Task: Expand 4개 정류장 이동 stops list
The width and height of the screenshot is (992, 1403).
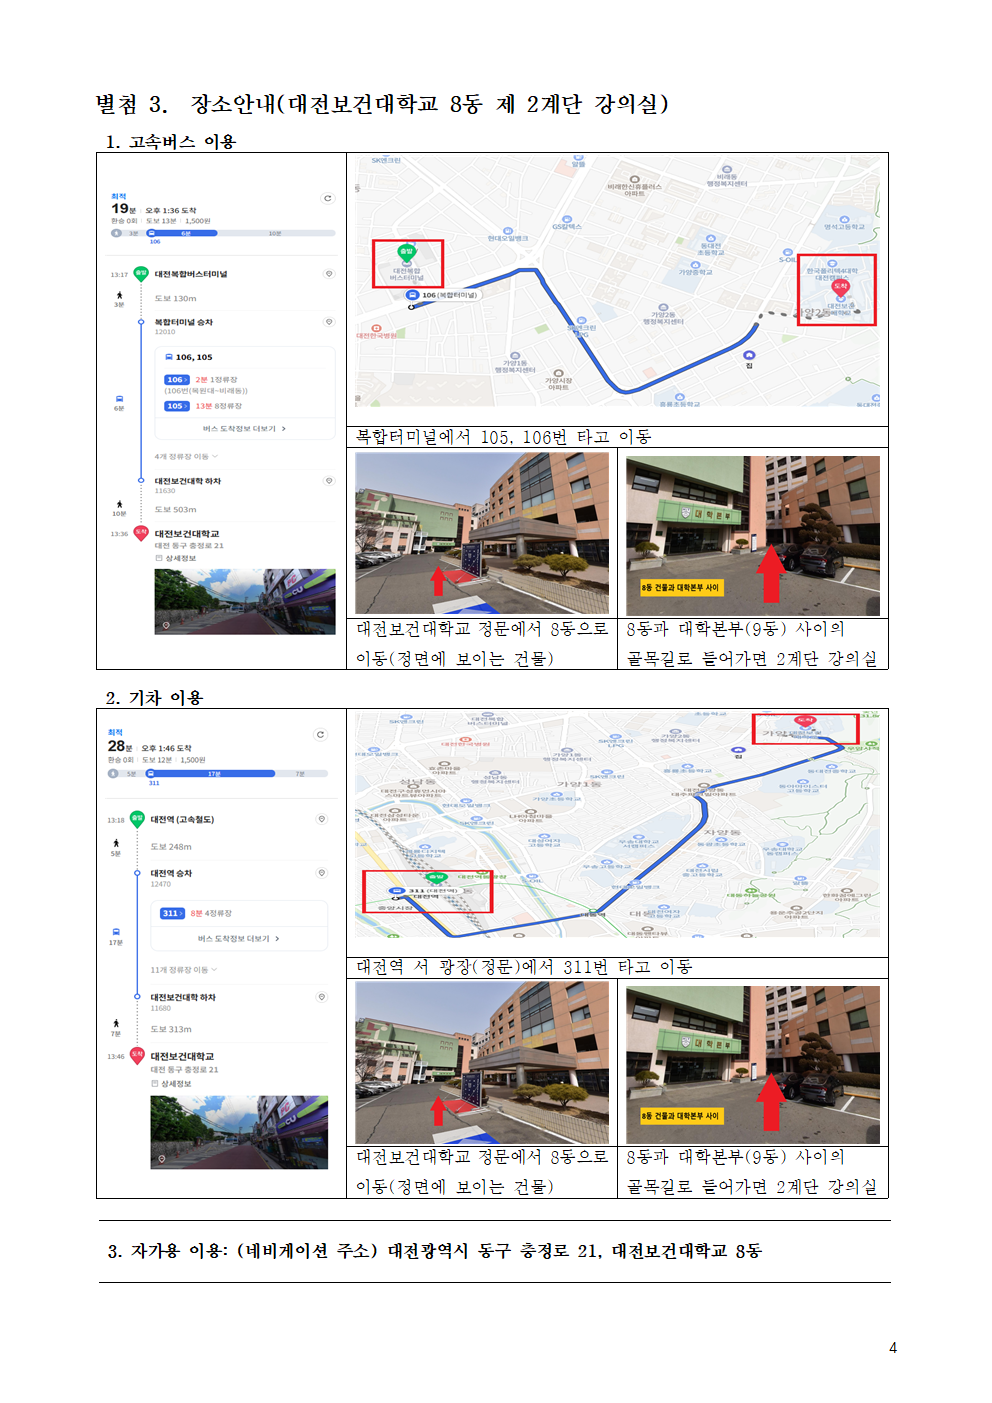Action: [186, 456]
